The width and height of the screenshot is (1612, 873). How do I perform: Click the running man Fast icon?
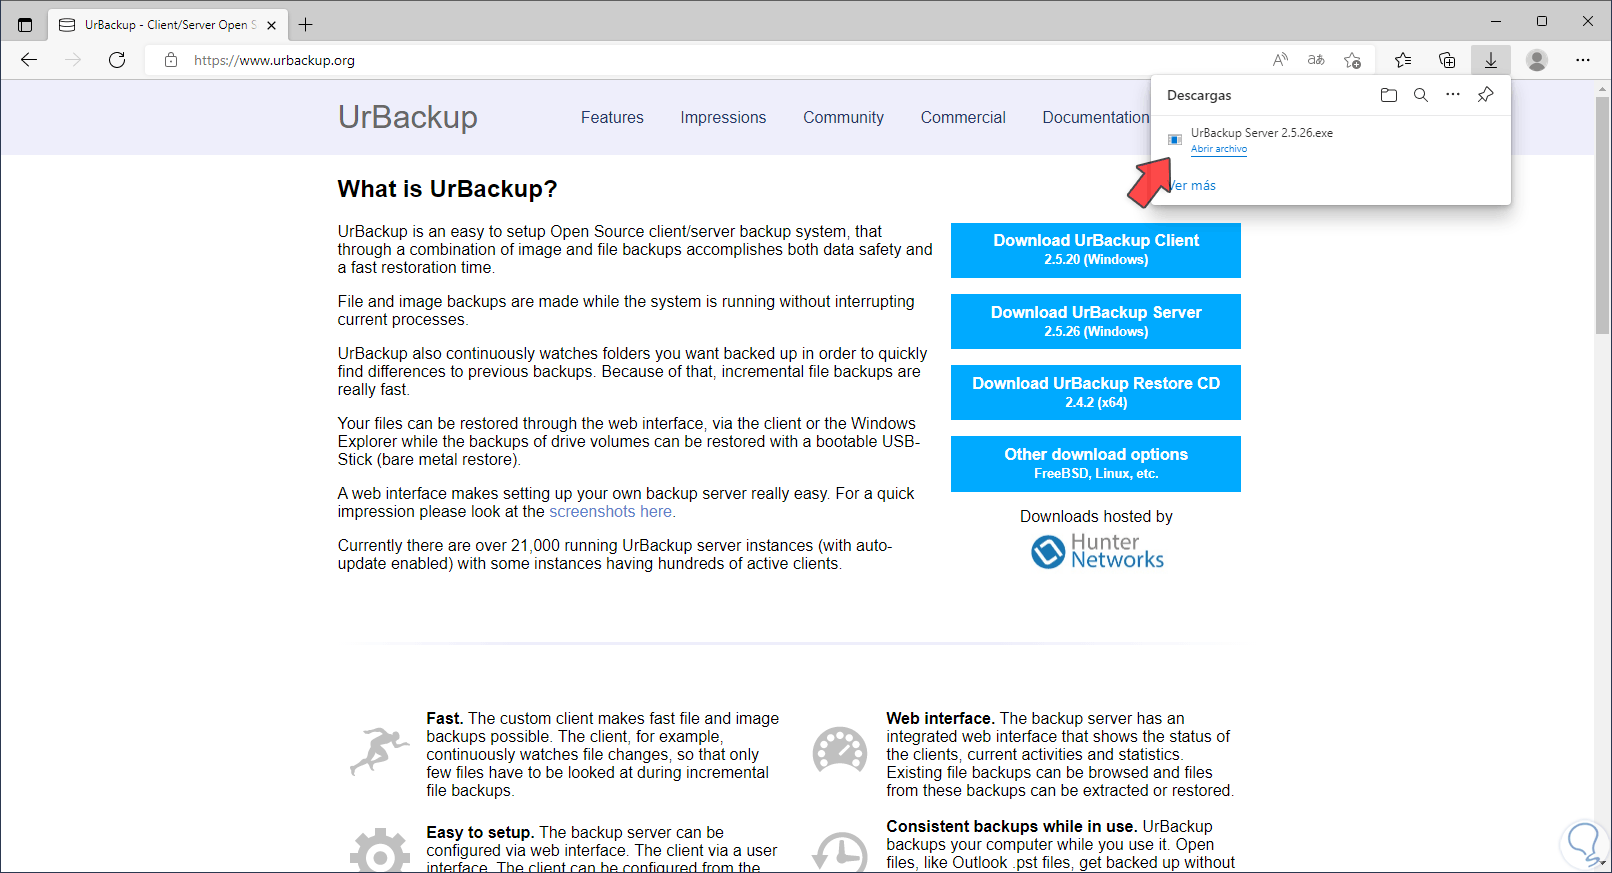(x=379, y=751)
